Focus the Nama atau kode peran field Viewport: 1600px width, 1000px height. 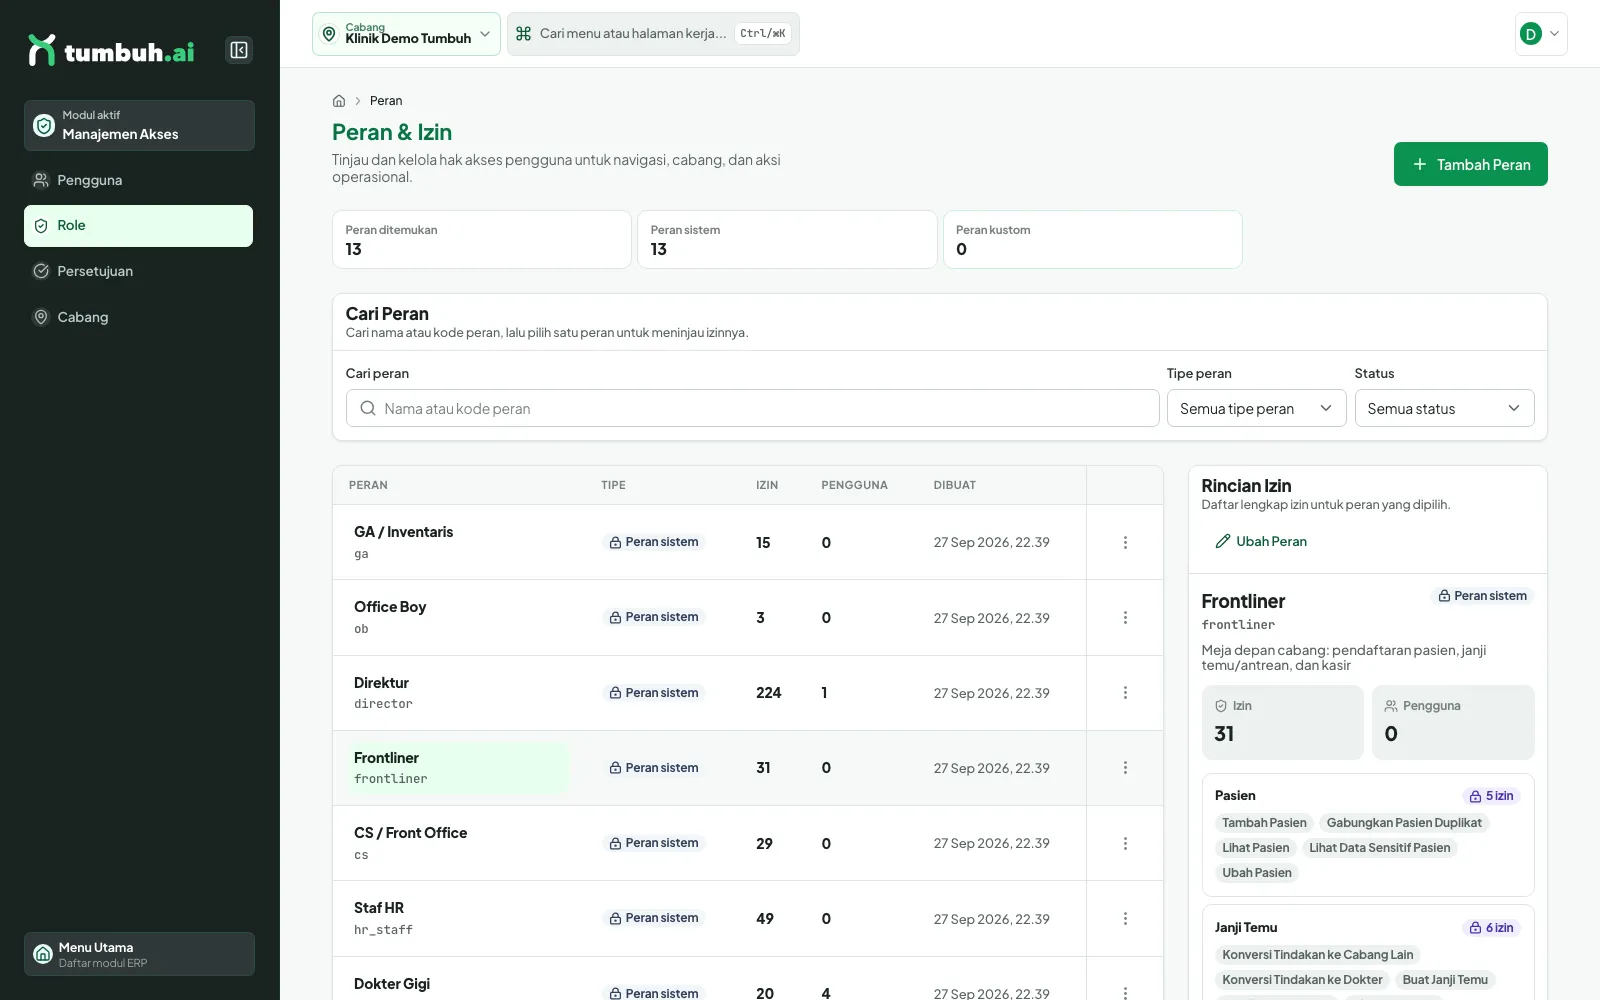pos(752,408)
